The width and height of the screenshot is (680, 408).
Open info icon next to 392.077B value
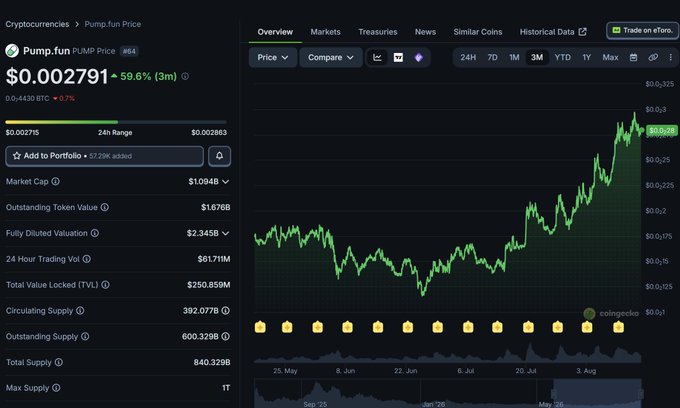(226, 310)
